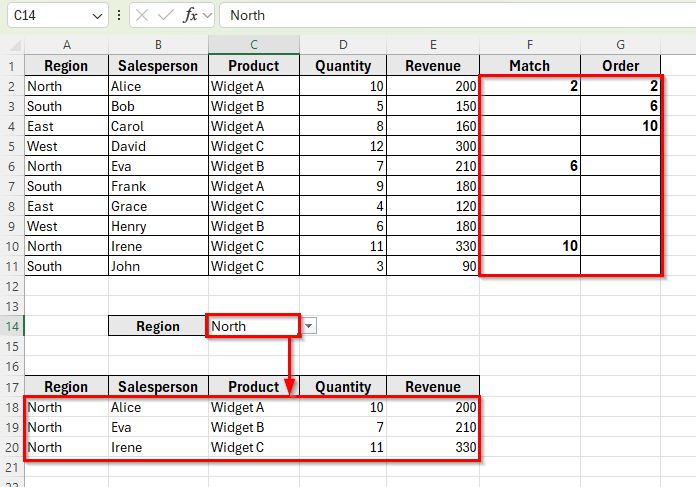Select the cell containing Eva in row 6
This screenshot has width=696, height=487.
158,166
